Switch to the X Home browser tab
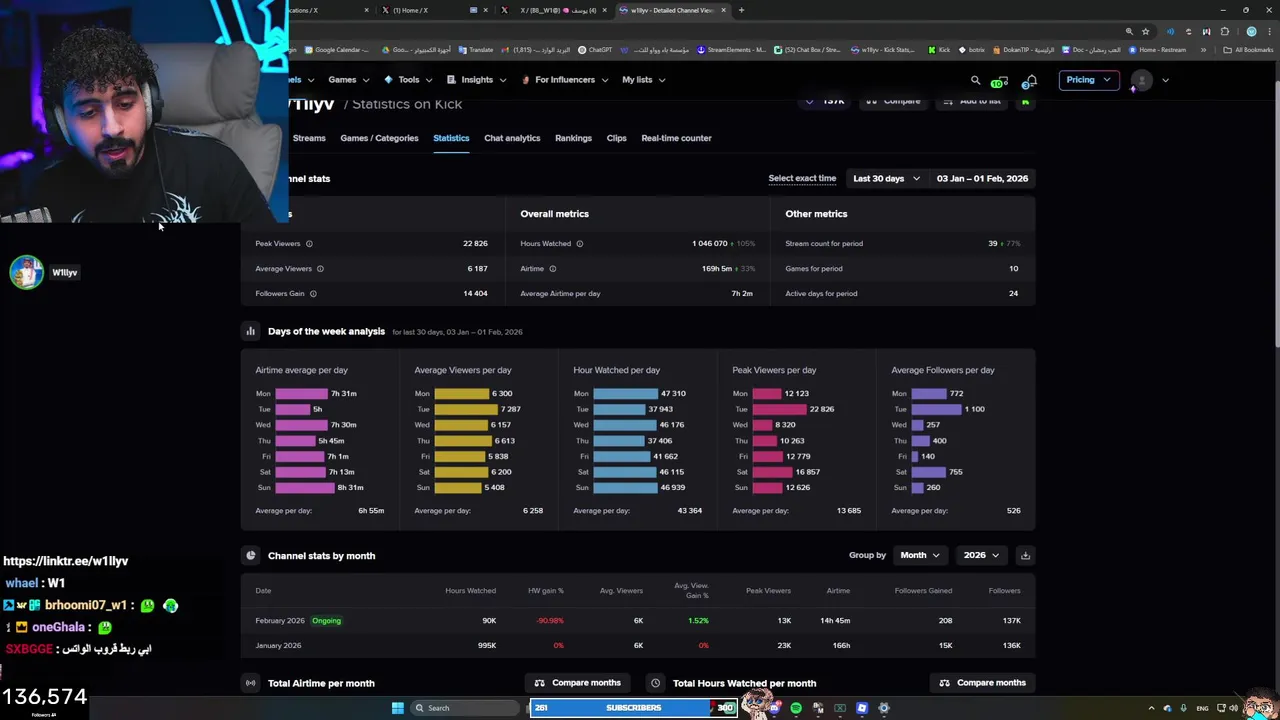1280x720 pixels. [x=429, y=10]
